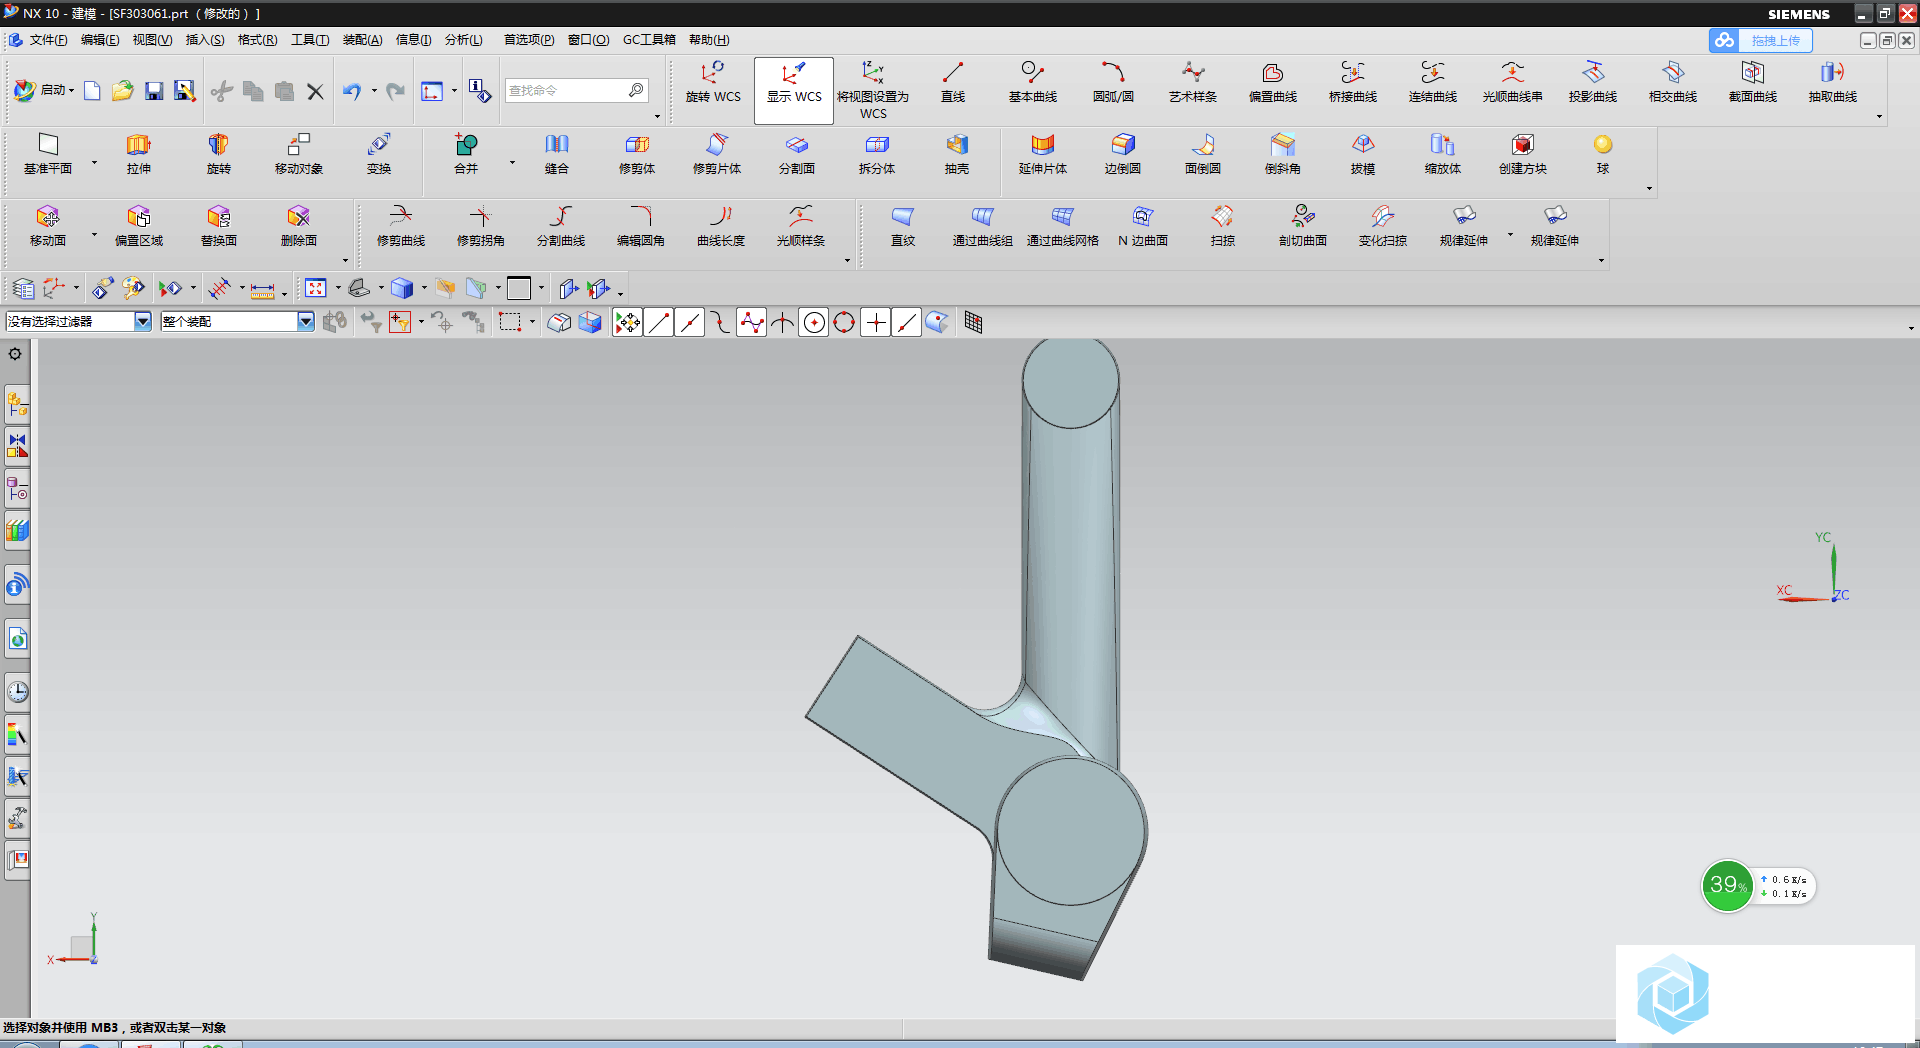Click the Save As icon with pencil

coord(185,91)
